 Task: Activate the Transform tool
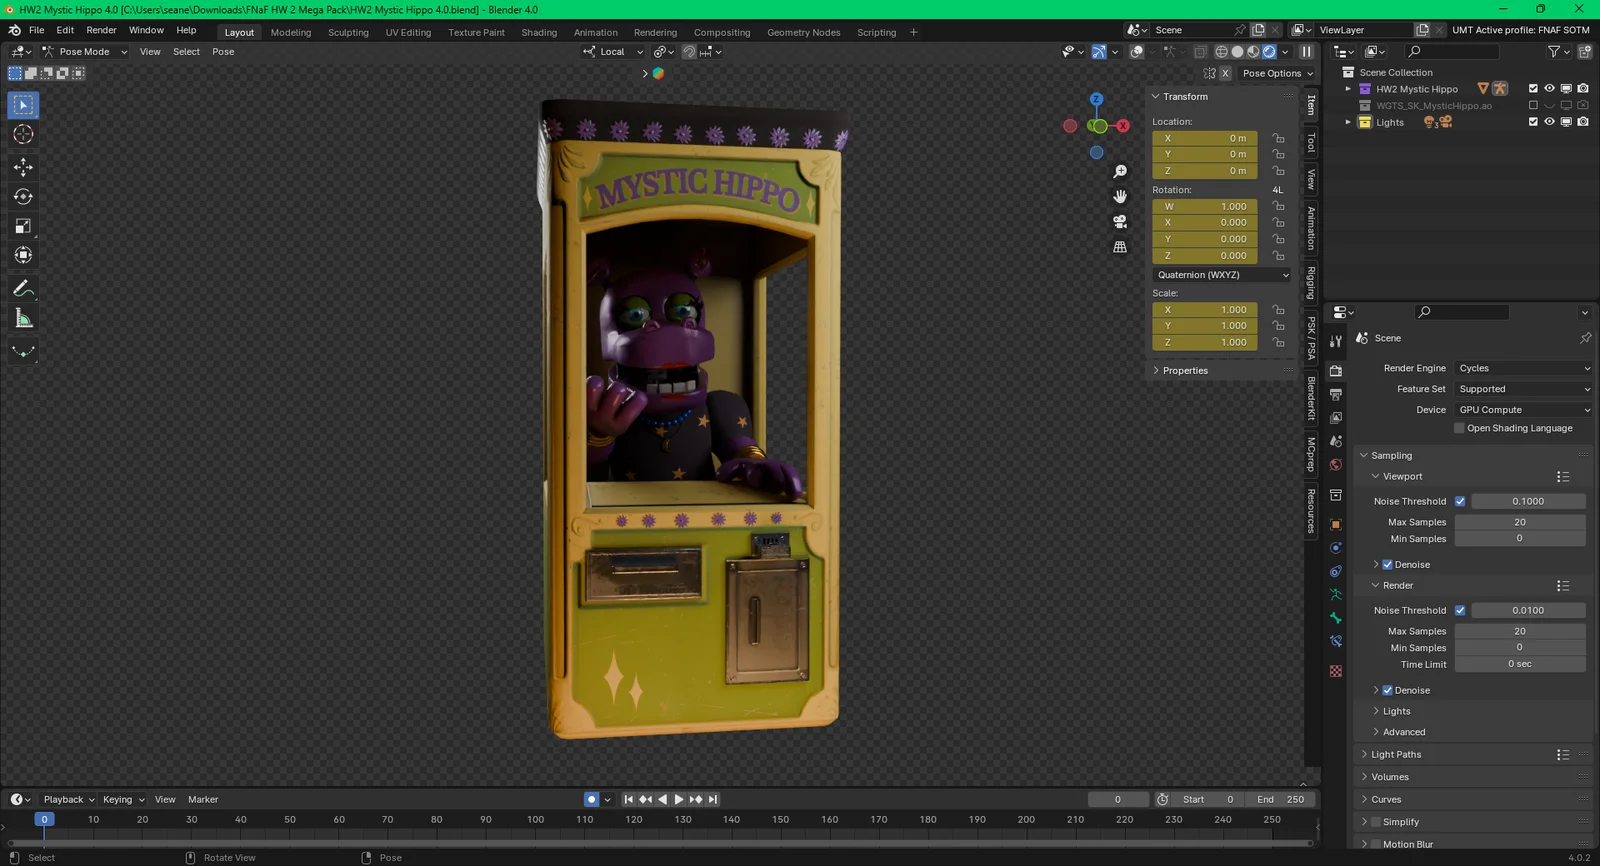click(x=23, y=255)
